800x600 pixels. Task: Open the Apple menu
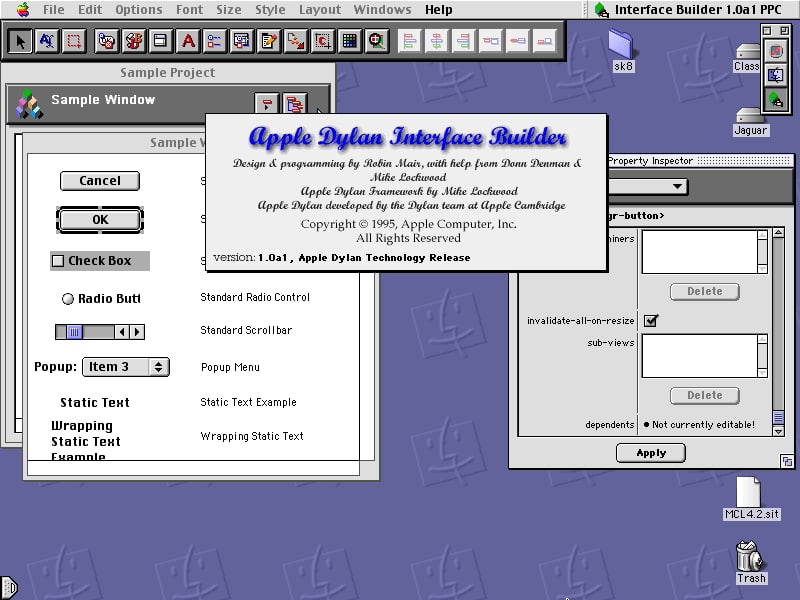[23, 9]
